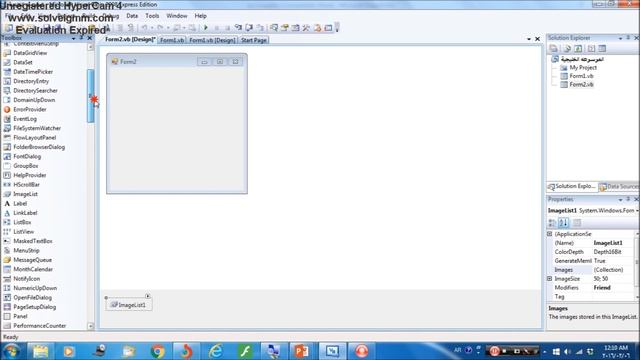Open ImageList1 smart tag arrow

(x=148, y=296)
